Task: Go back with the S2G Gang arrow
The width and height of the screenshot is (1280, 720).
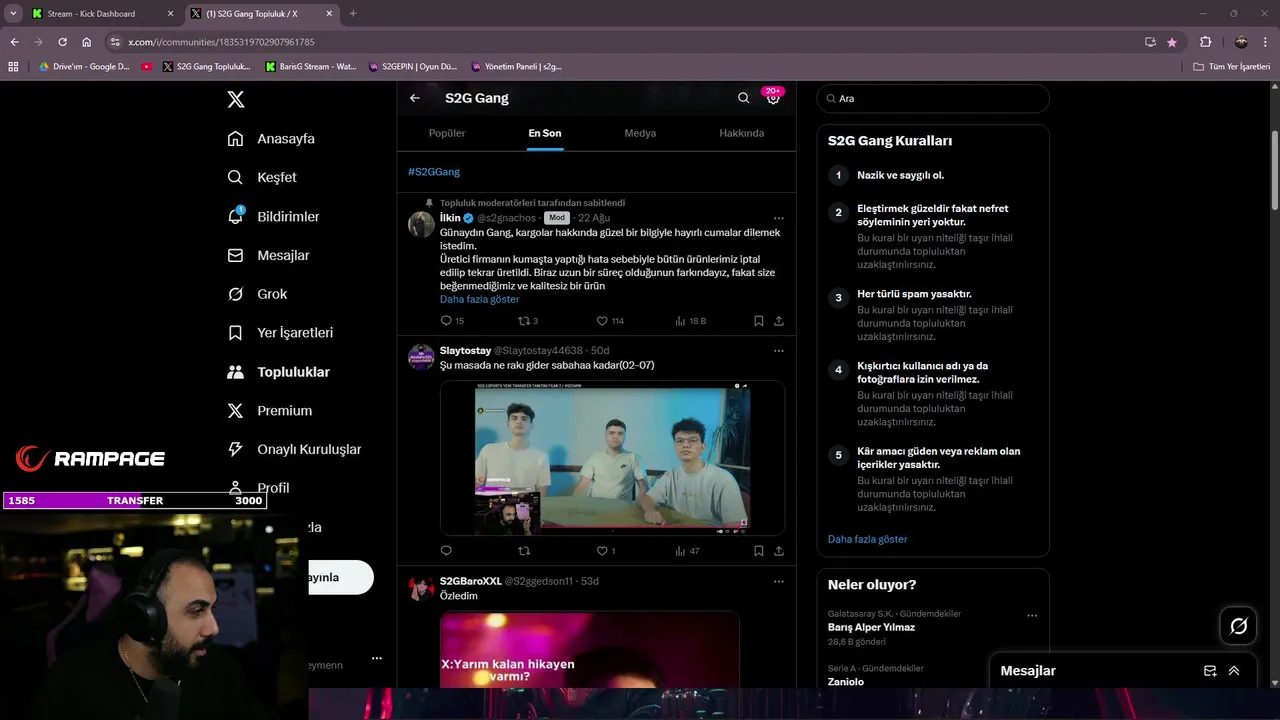Action: (x=415, y=98)
